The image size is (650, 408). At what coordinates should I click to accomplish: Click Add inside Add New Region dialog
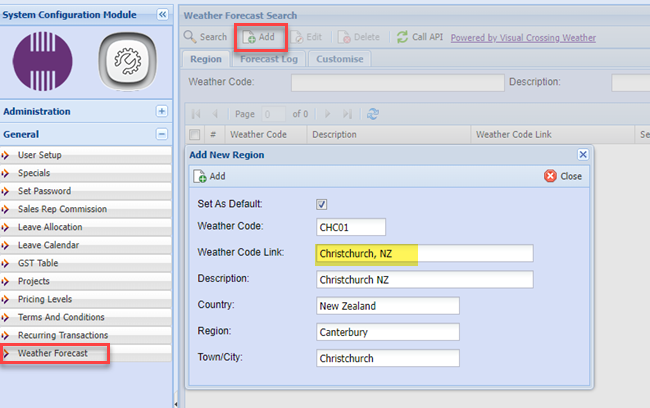point(210,176)
